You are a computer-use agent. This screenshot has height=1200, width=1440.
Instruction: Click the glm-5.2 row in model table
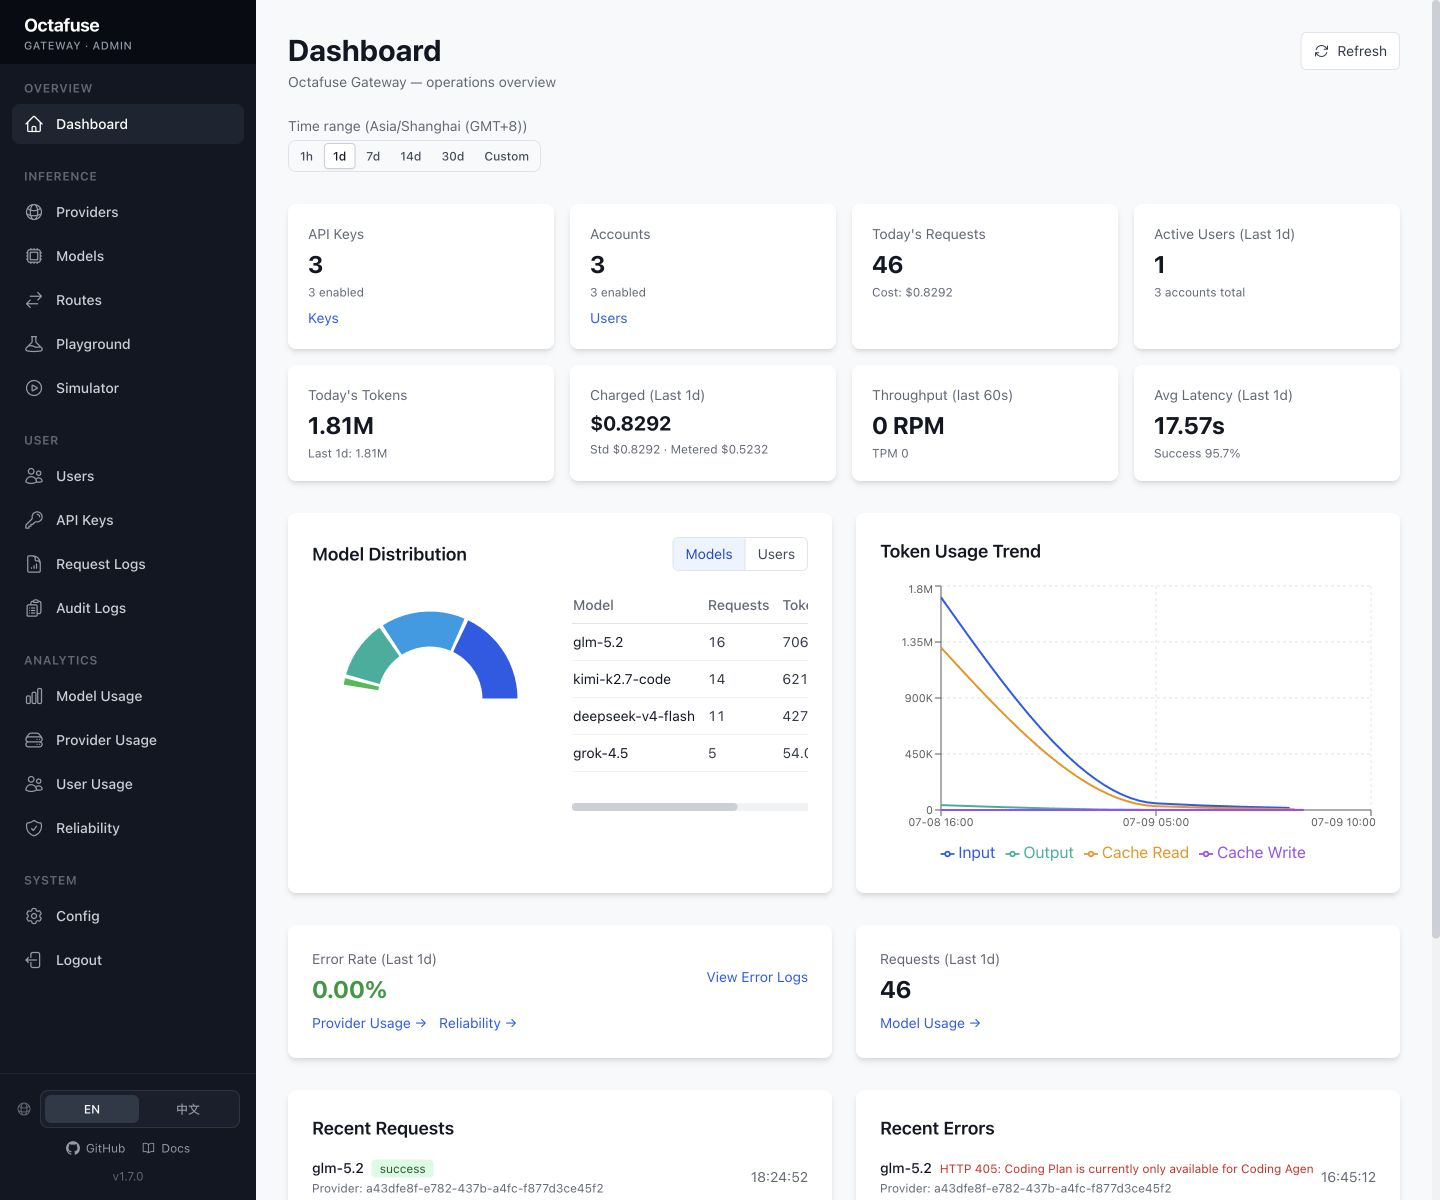690,642
